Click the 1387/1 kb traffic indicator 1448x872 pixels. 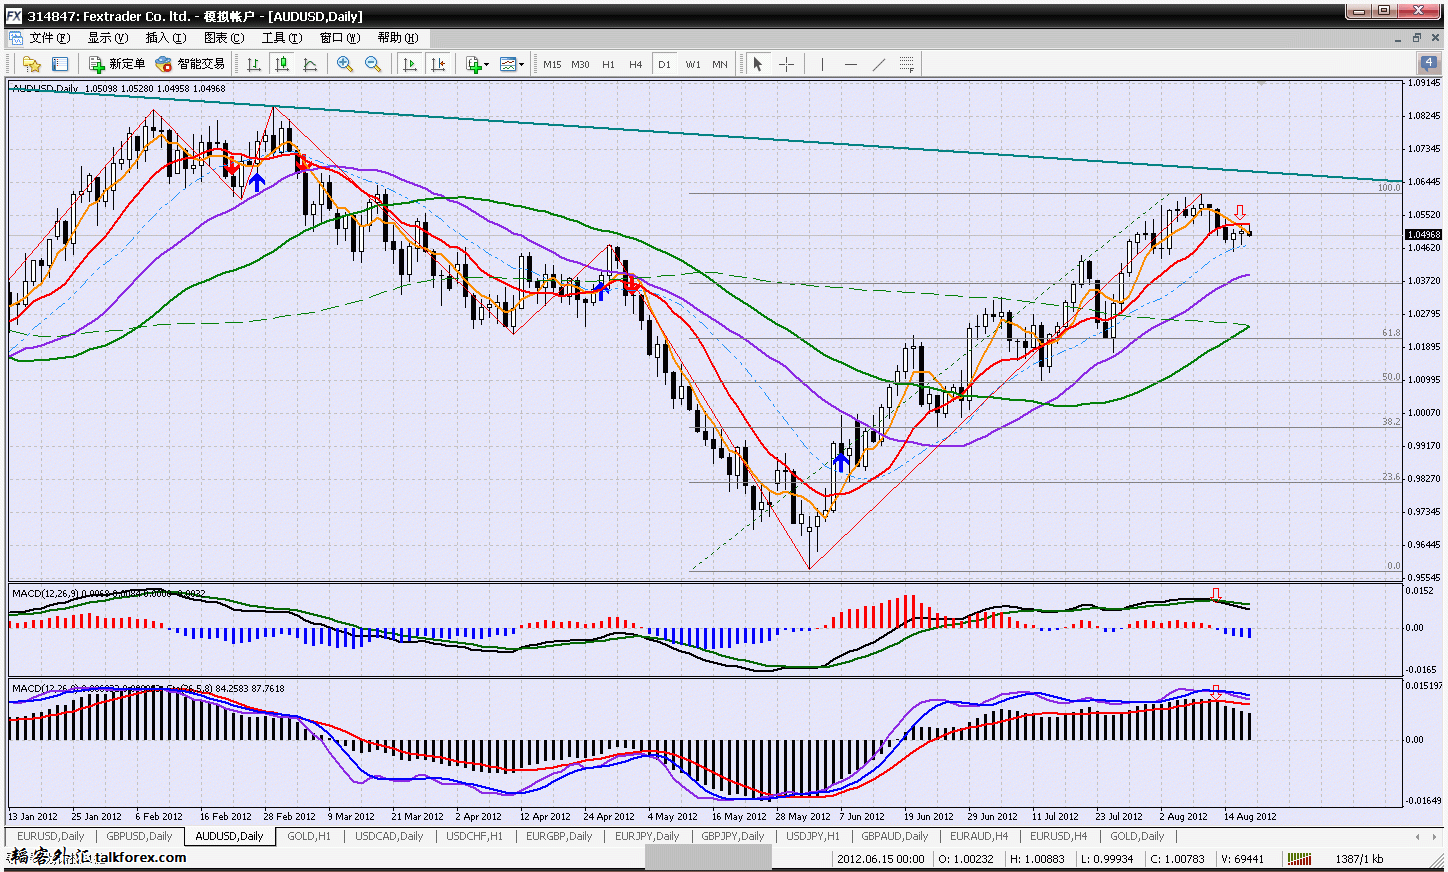click(1359, 859)
